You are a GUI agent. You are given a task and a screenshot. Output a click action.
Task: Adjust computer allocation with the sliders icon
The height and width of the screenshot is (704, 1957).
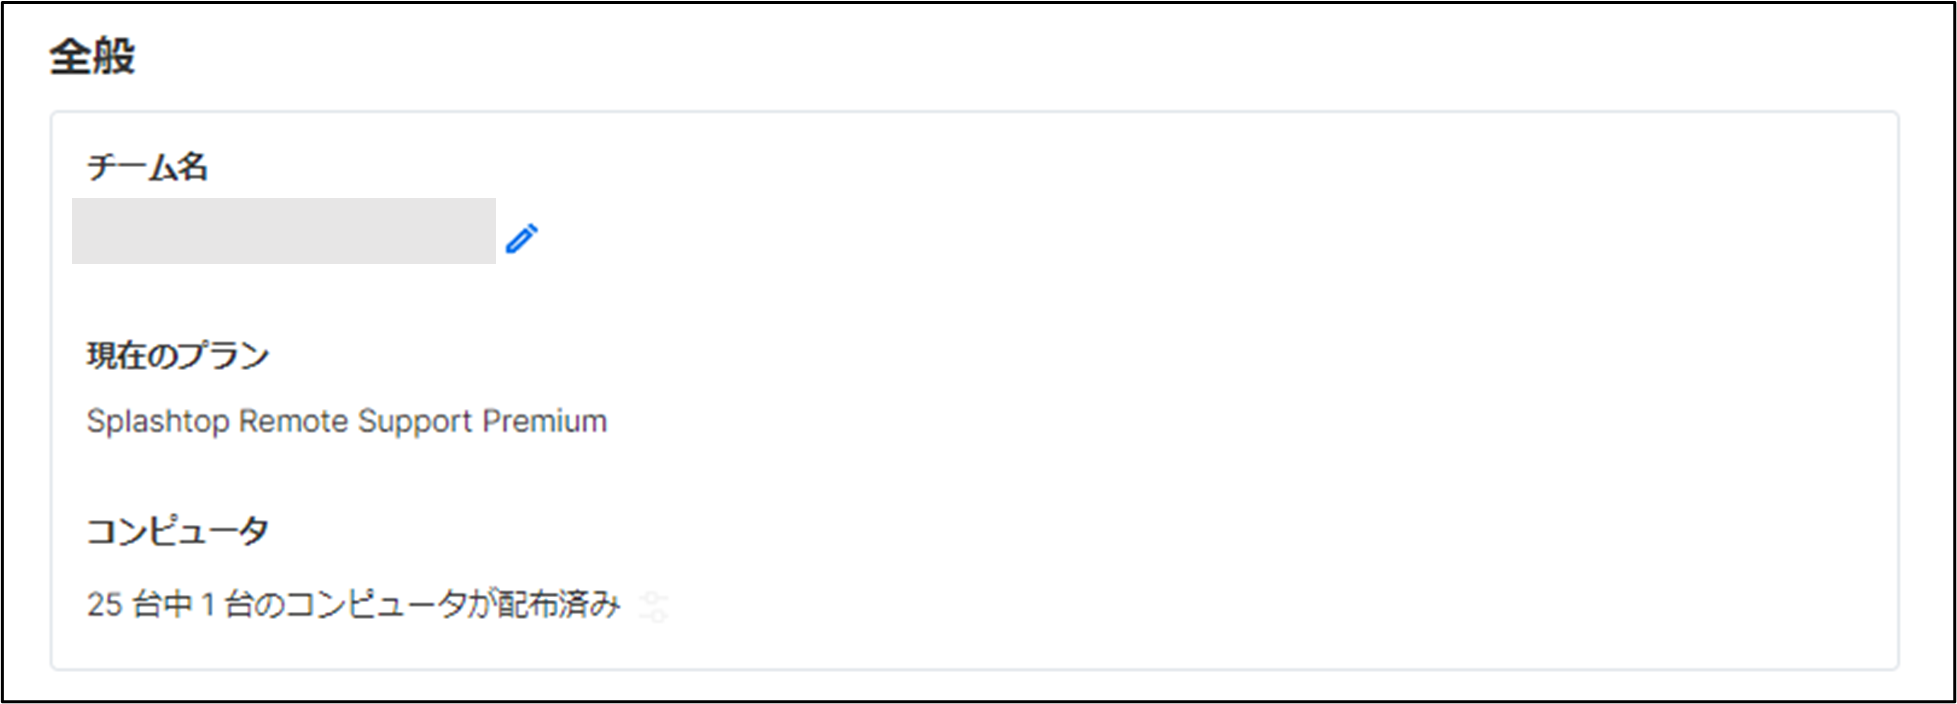click(x=653, y=606)
